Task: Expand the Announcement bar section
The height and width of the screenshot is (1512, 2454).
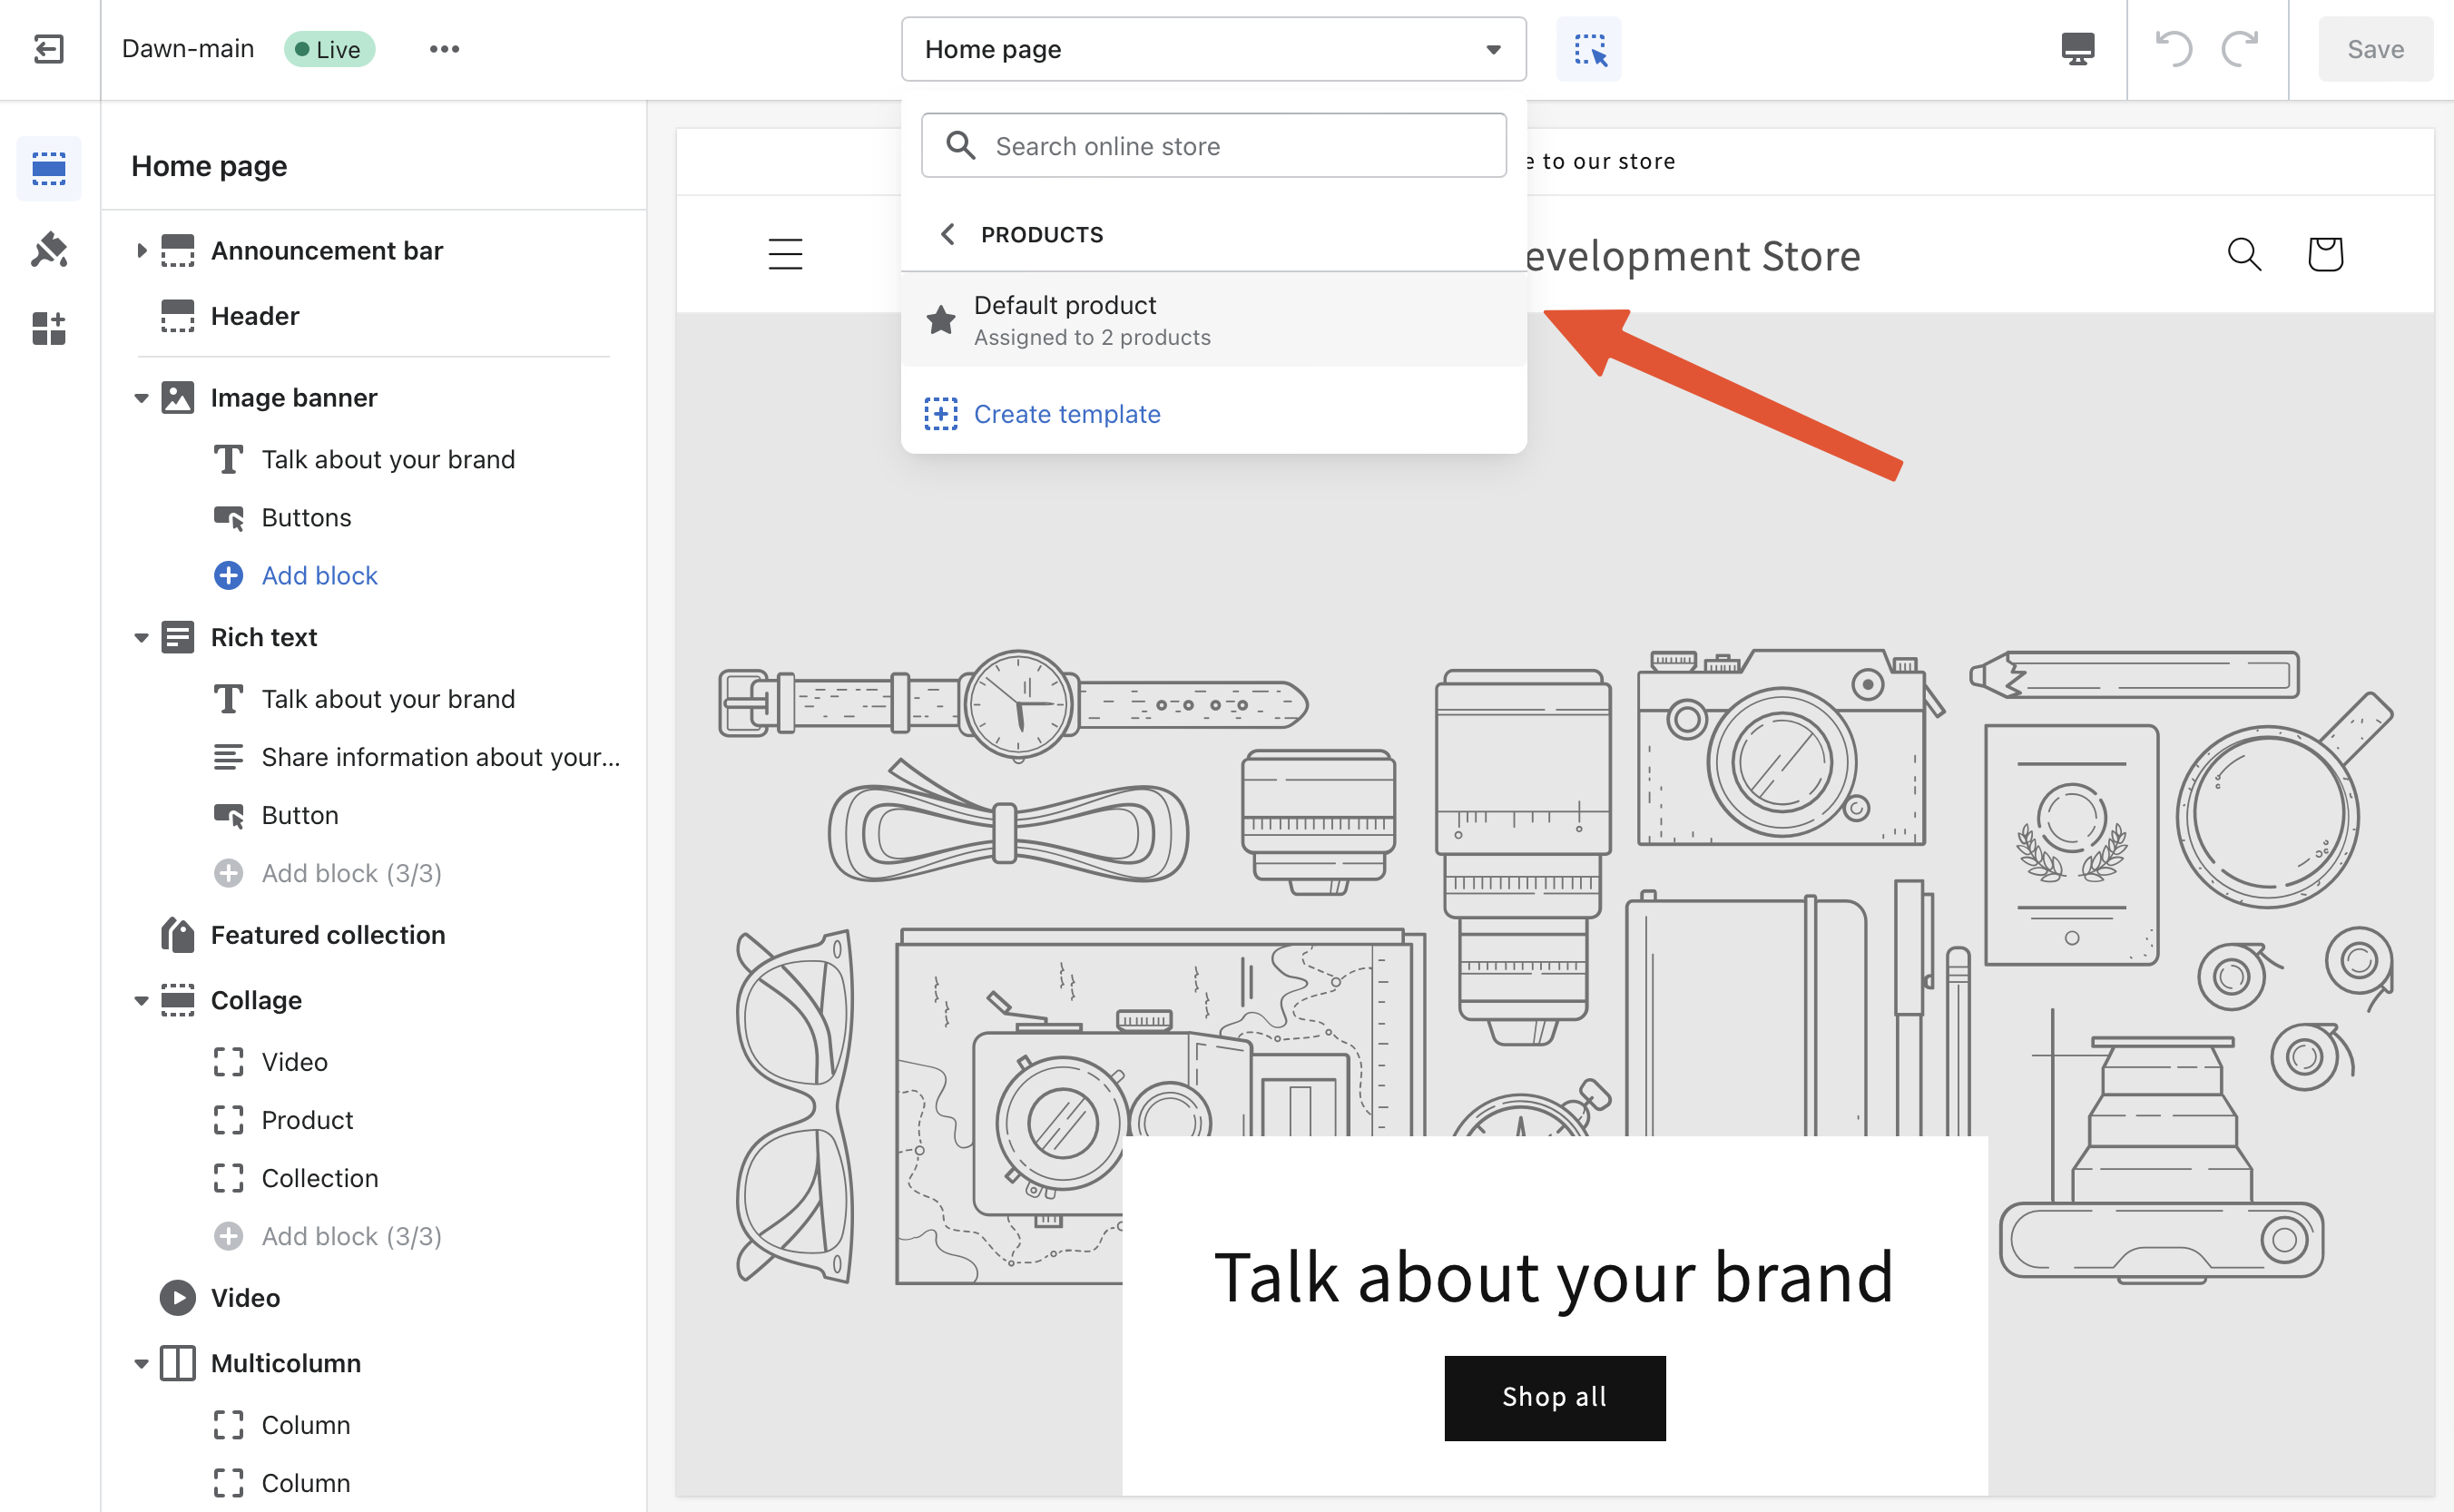Action: point(142,250)
